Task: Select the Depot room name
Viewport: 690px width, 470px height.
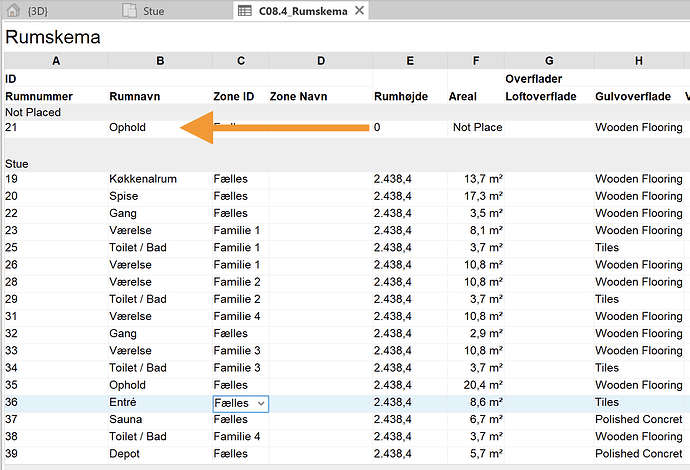Action: 124,453
